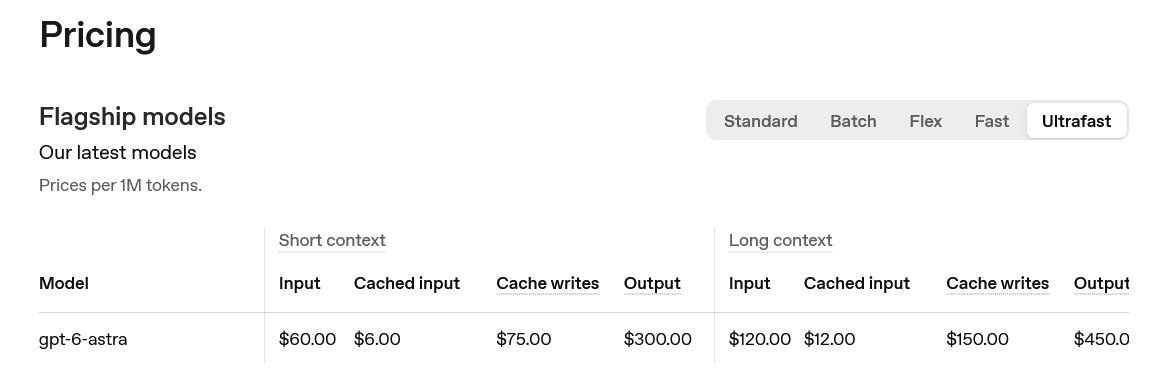Click the Long context column group label
1160x380 pixels.
tap(780, 240)
